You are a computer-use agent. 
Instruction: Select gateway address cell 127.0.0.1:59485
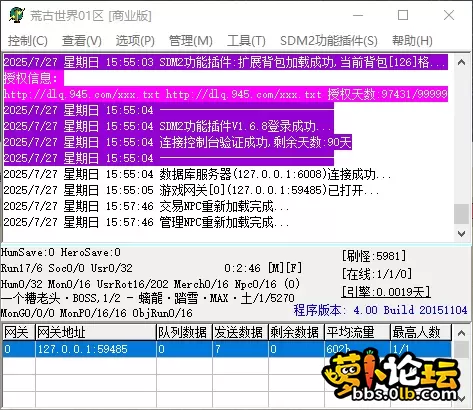[x=96, y=349]
